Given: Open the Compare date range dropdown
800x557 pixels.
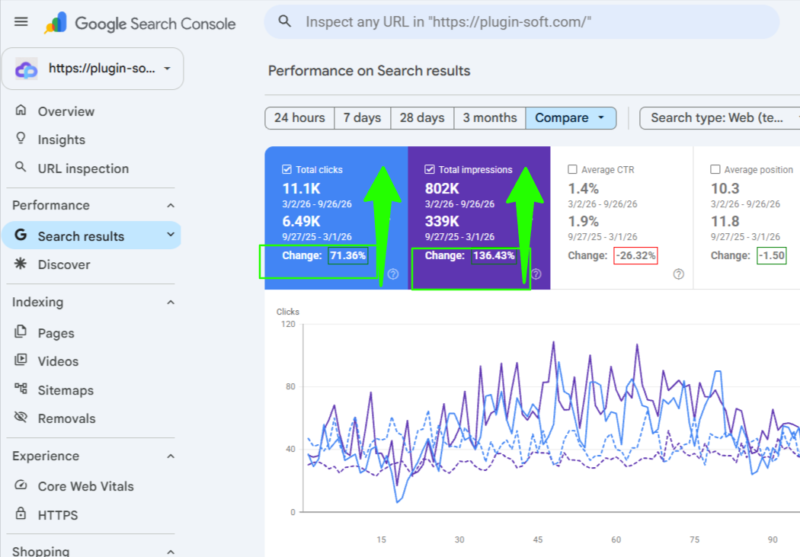Looking at the screenshot, I should coord(570,118).
